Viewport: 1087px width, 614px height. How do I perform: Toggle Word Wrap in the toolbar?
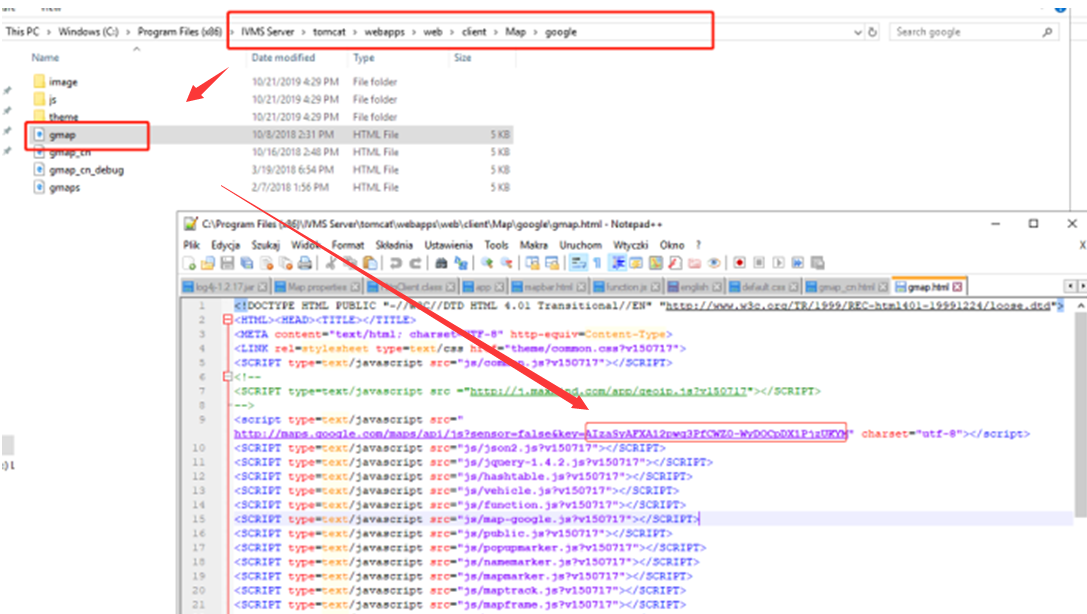[x=579, y=263]
